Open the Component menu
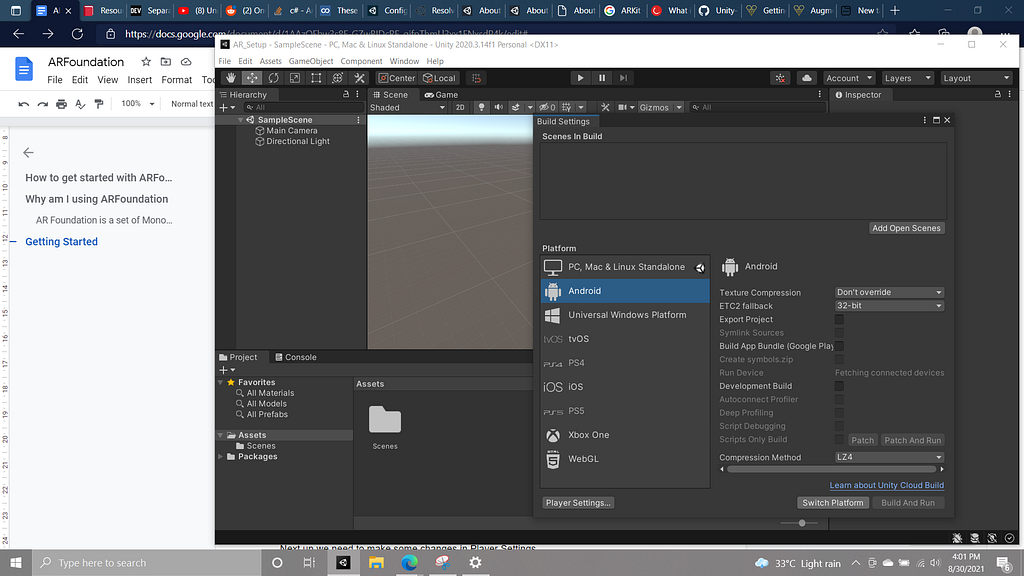The width and height of the screenshot is (1024, 576). 361,61
